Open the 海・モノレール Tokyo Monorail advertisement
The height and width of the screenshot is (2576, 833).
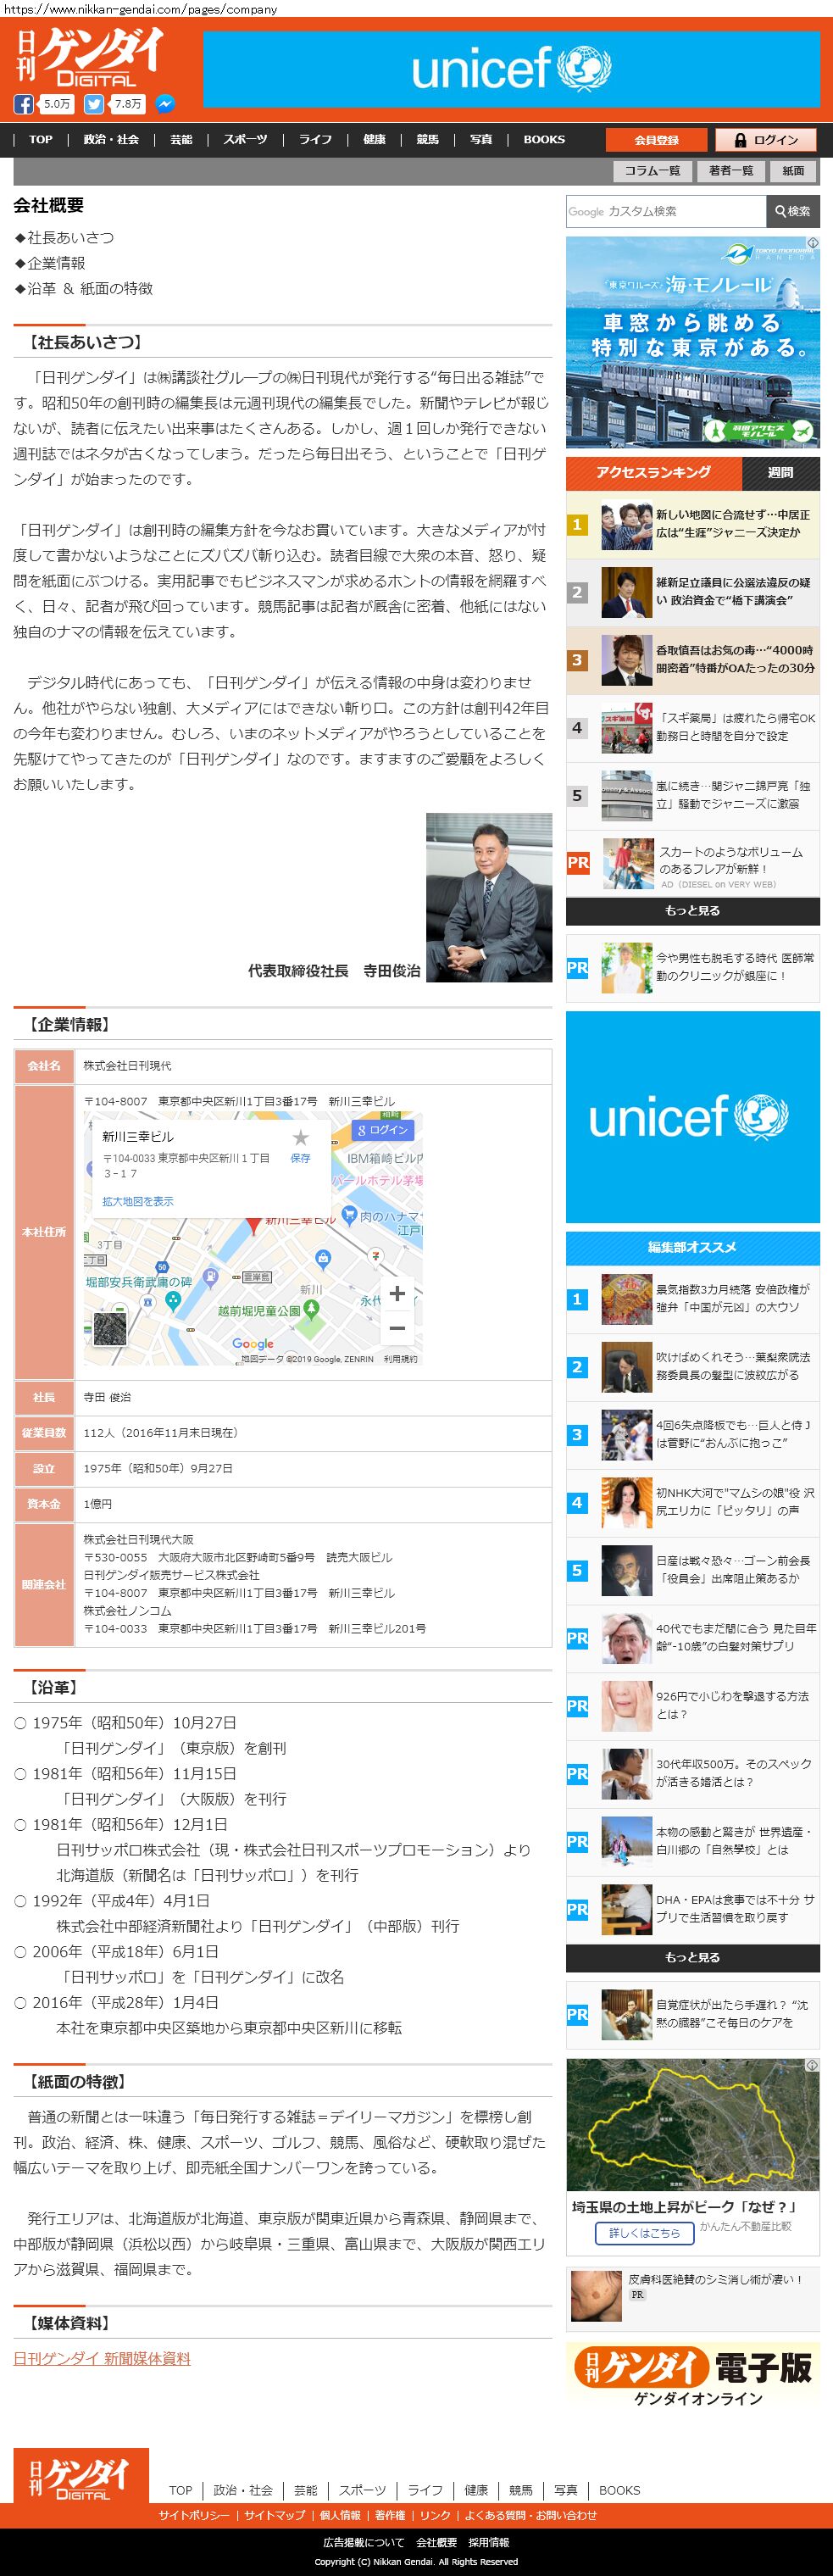point(692,342)
